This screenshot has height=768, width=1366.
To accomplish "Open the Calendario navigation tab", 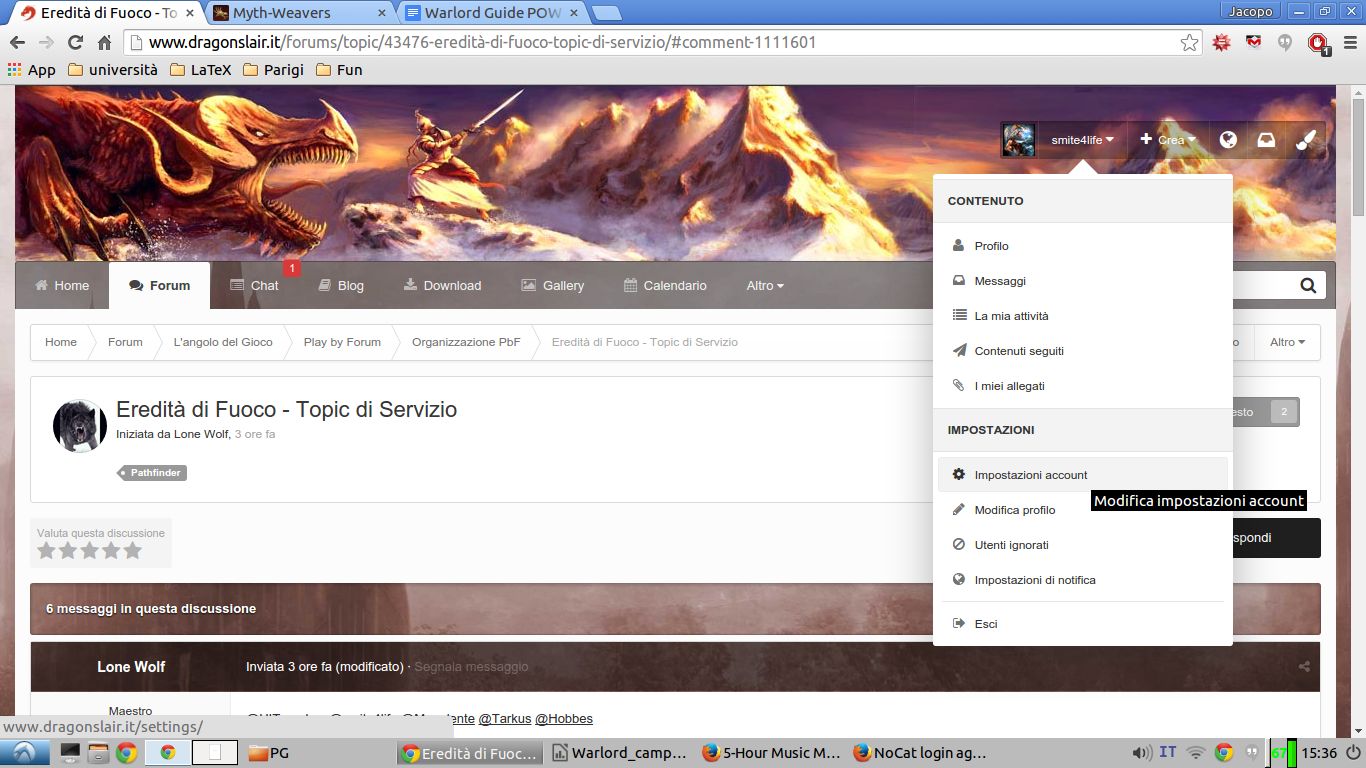I will (665, 286).
